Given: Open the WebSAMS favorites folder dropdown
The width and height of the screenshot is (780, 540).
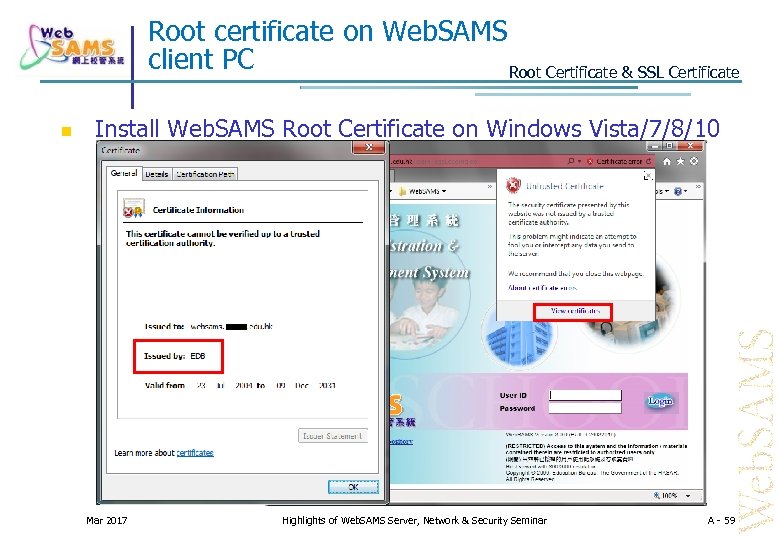Looking at the screenshot, I should coord(422,191).
